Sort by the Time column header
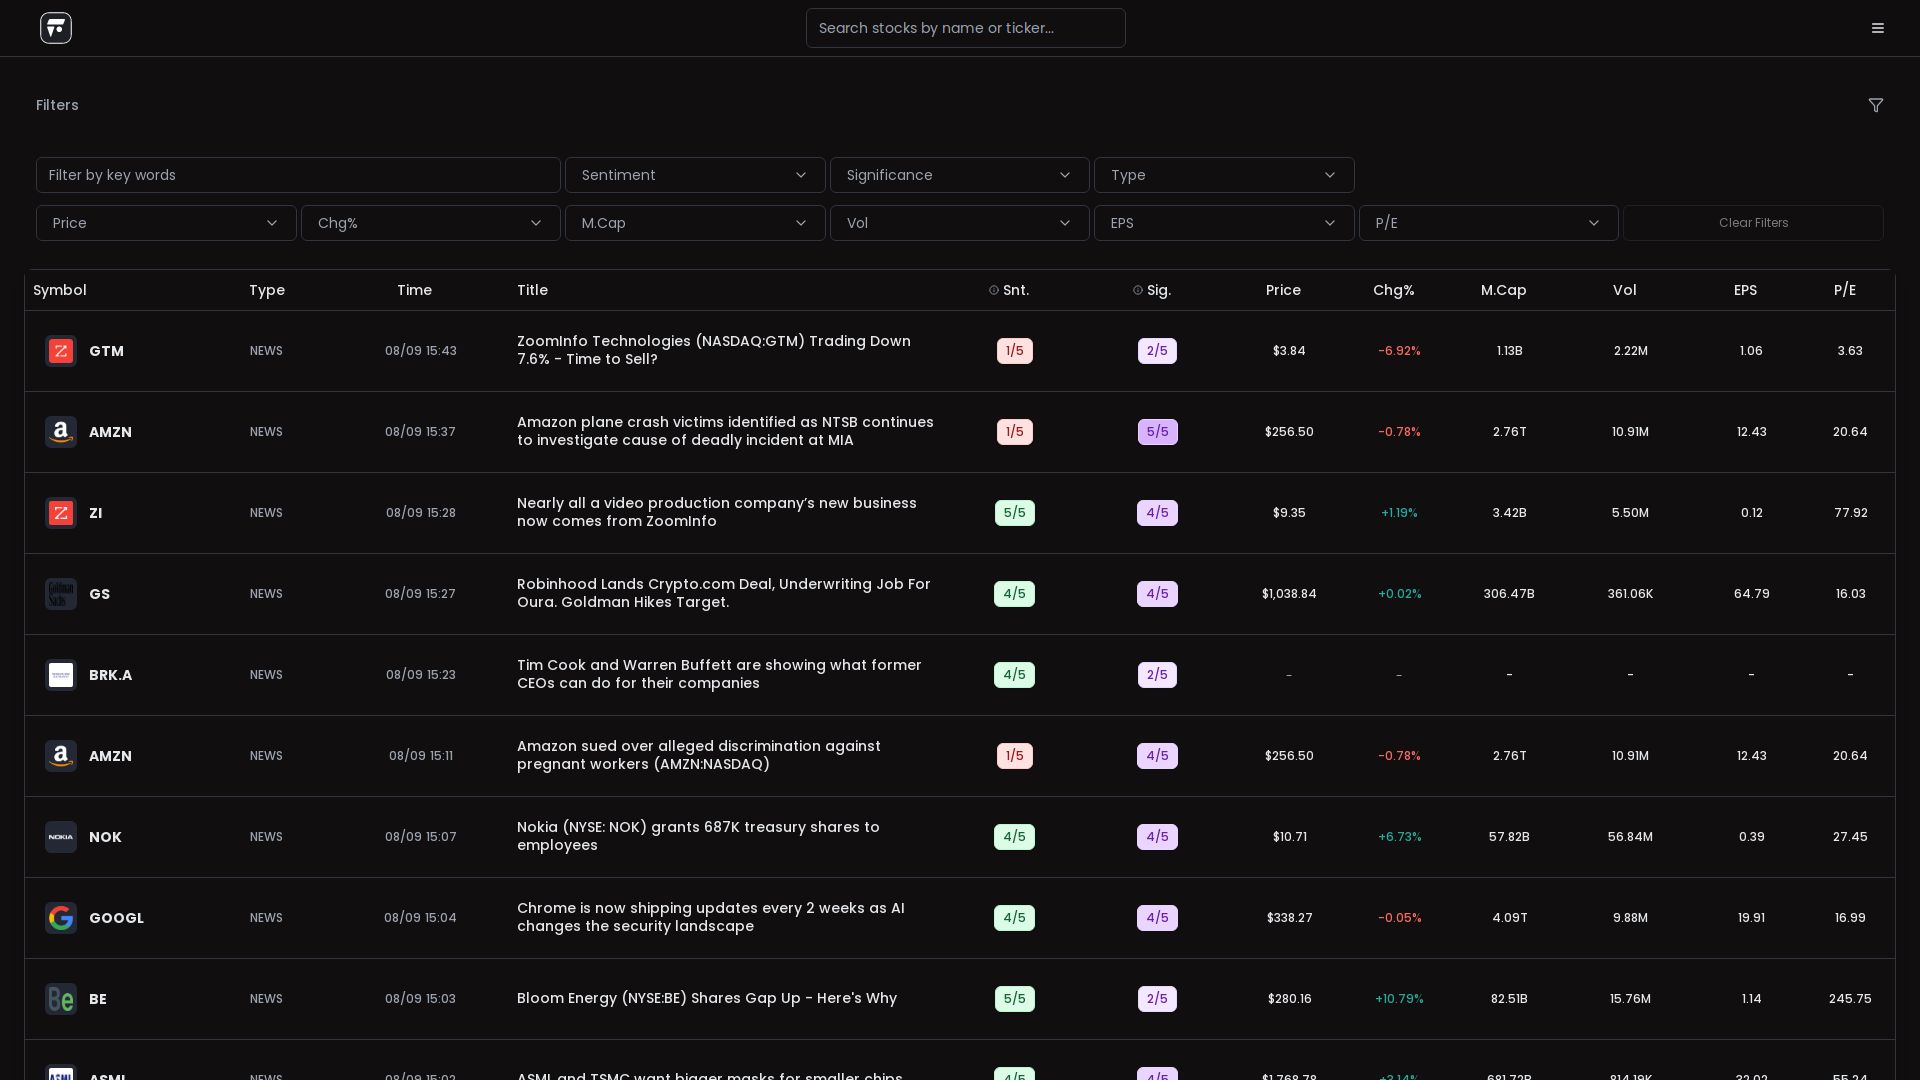This screenshot has width=1920, height=1080. tap(414, 290)
